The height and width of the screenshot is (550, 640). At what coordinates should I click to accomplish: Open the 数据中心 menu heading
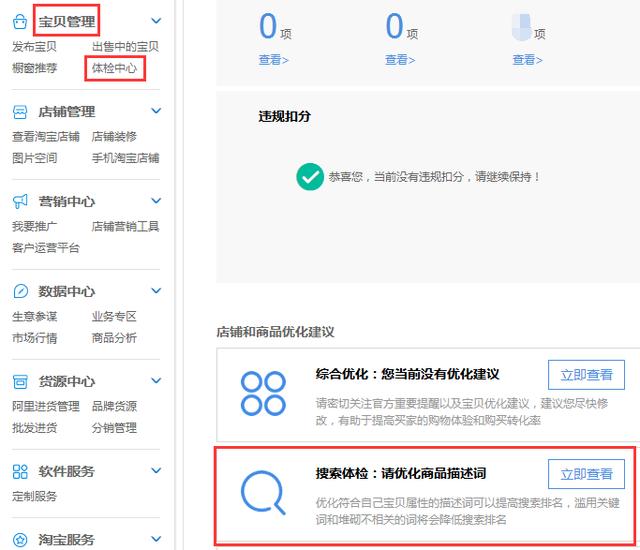[67, 291]
